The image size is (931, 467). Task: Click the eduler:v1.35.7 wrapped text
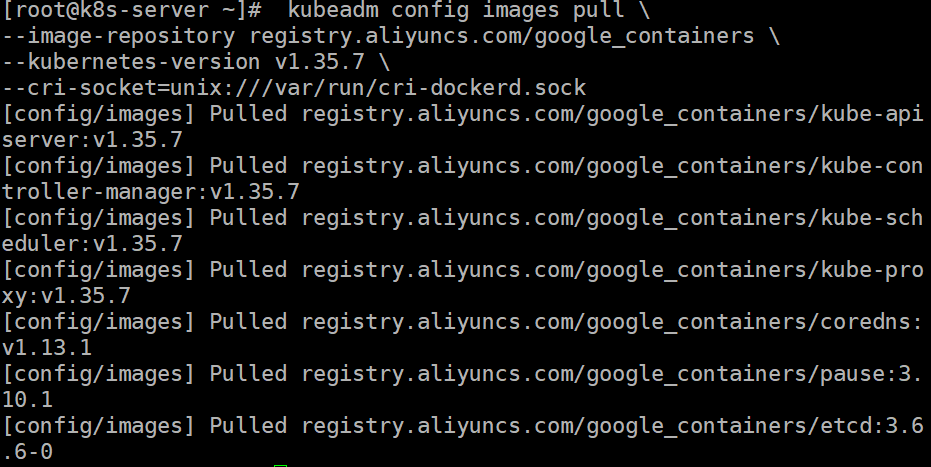(x=92, y=244)
